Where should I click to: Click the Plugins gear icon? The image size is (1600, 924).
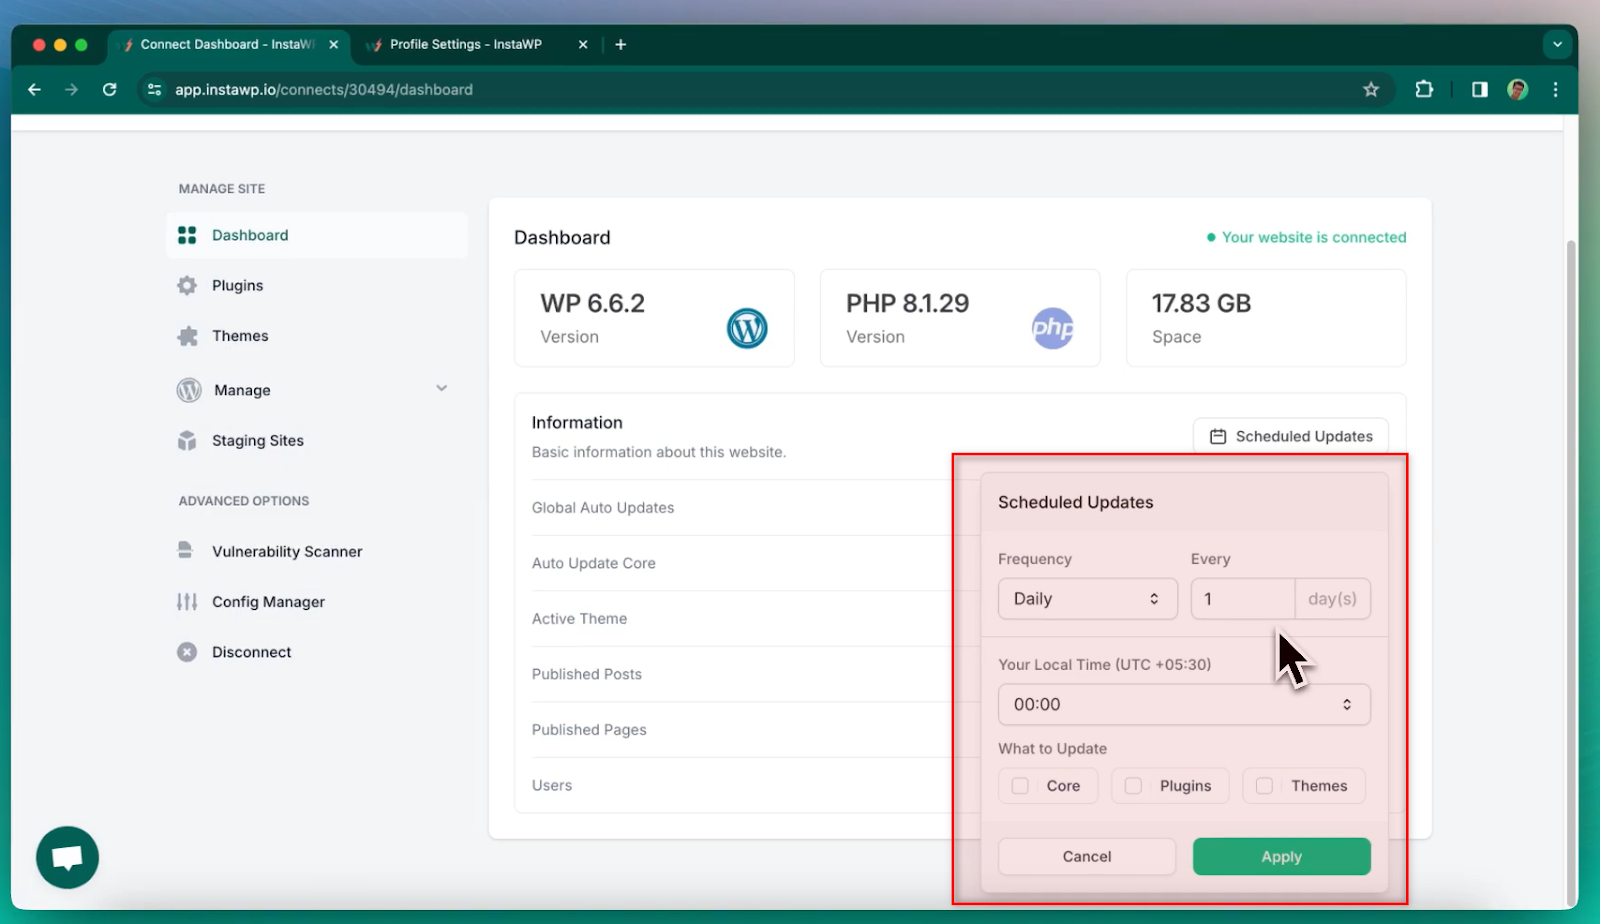pos(187,286)
